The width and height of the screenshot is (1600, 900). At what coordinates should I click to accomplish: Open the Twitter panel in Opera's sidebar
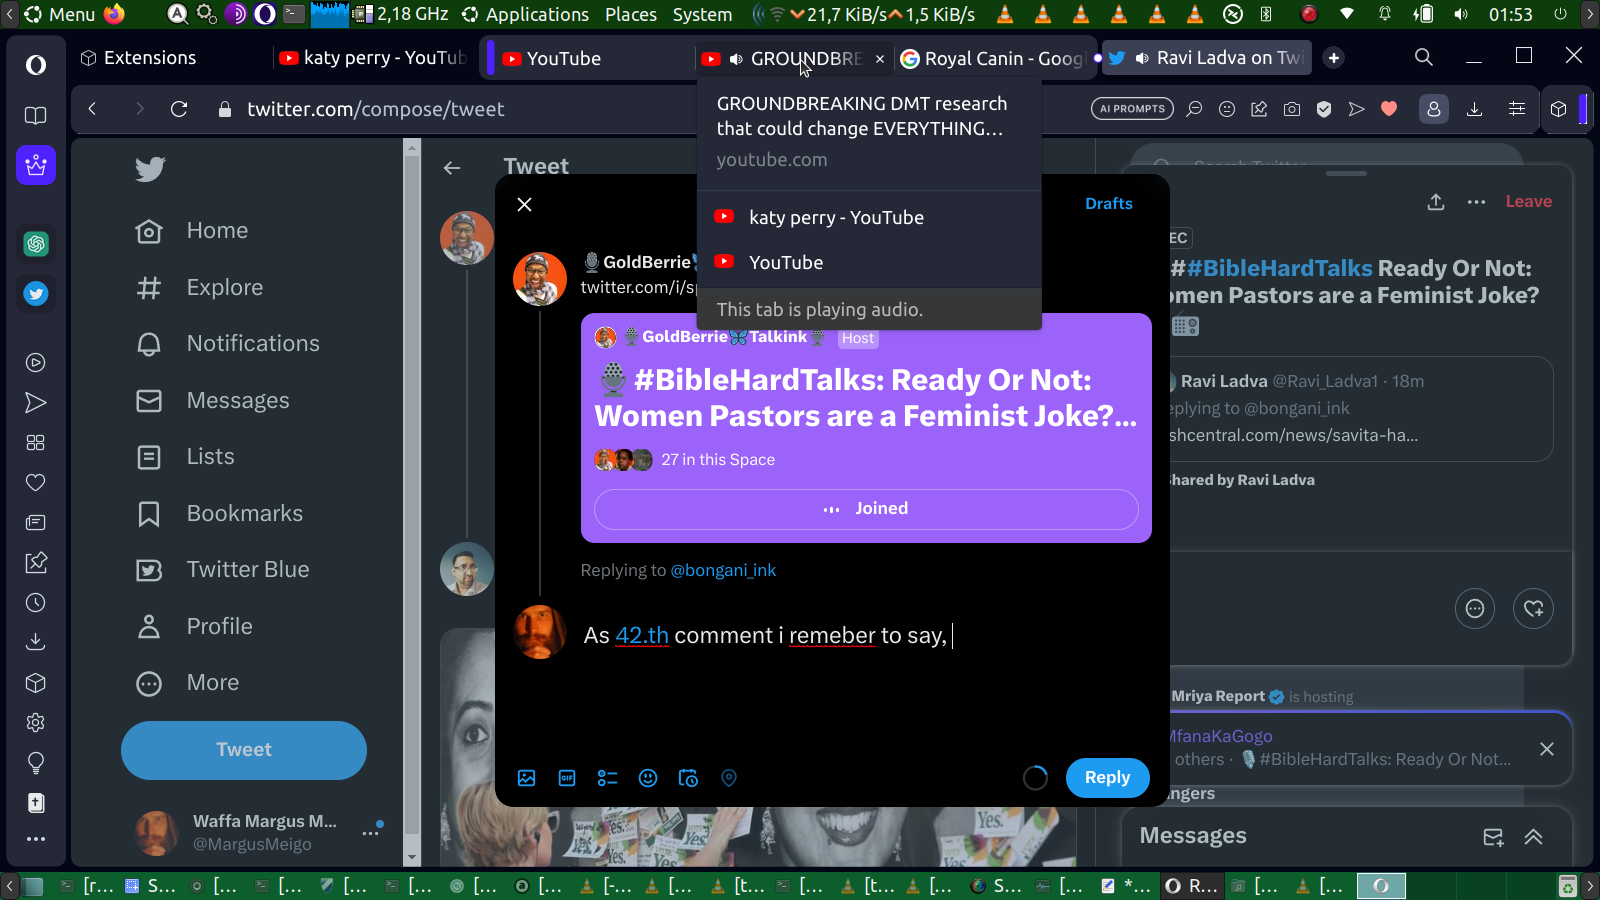(36, 294)
